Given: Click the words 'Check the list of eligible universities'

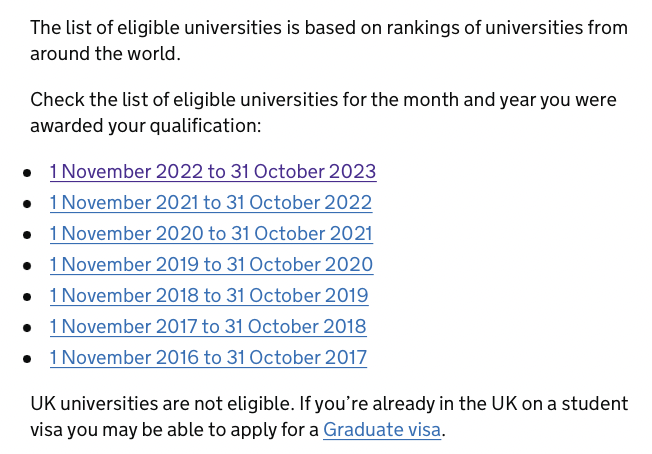Looking at the screenshot, I should 184,100.
